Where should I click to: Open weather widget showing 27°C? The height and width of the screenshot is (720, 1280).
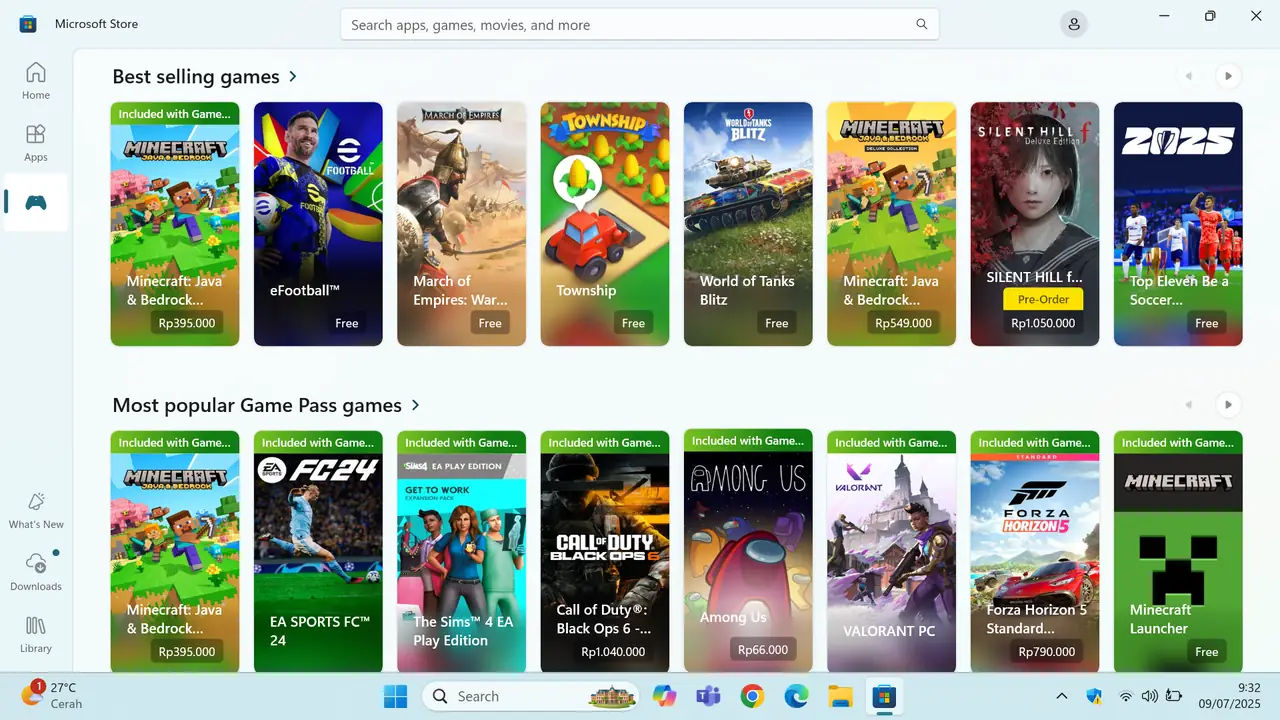point(52,696)
